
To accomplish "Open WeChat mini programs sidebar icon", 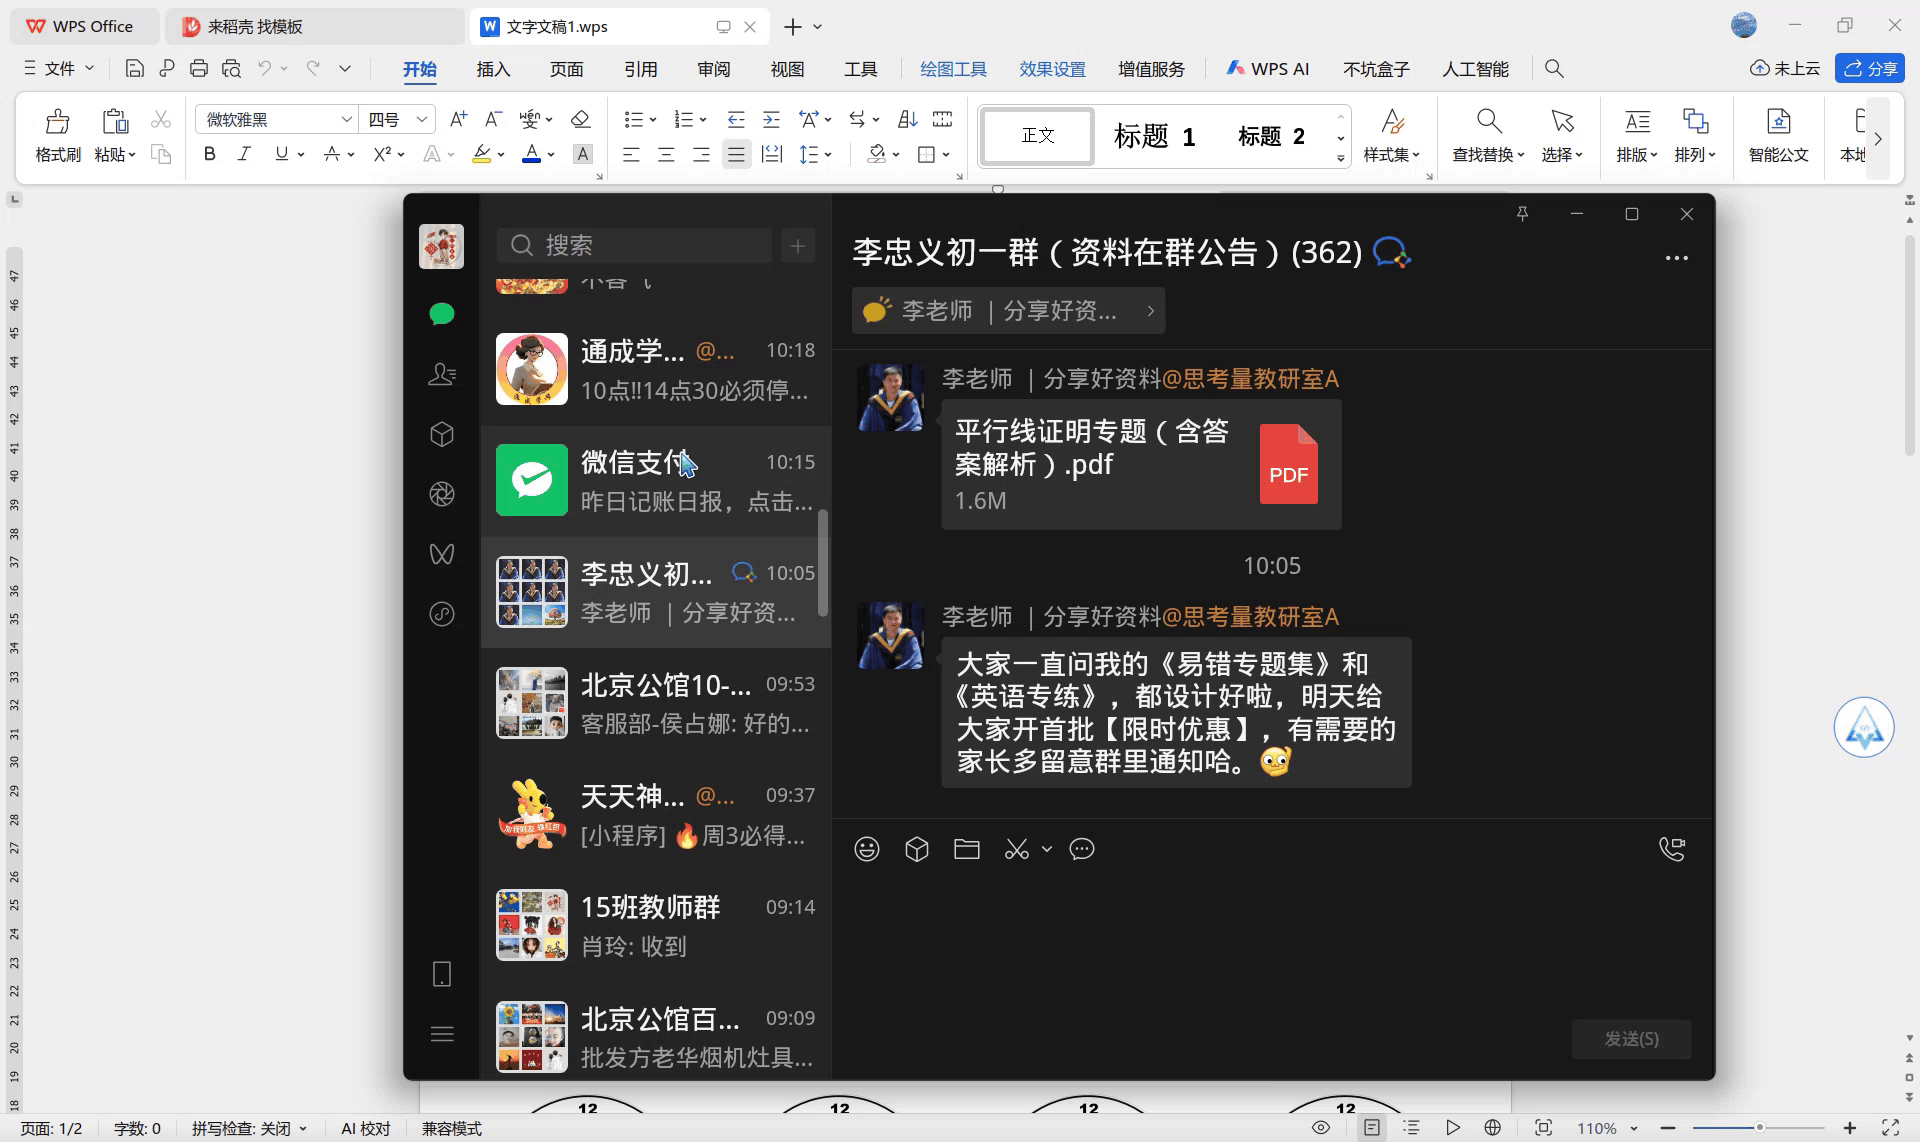I will click(442, 614).
